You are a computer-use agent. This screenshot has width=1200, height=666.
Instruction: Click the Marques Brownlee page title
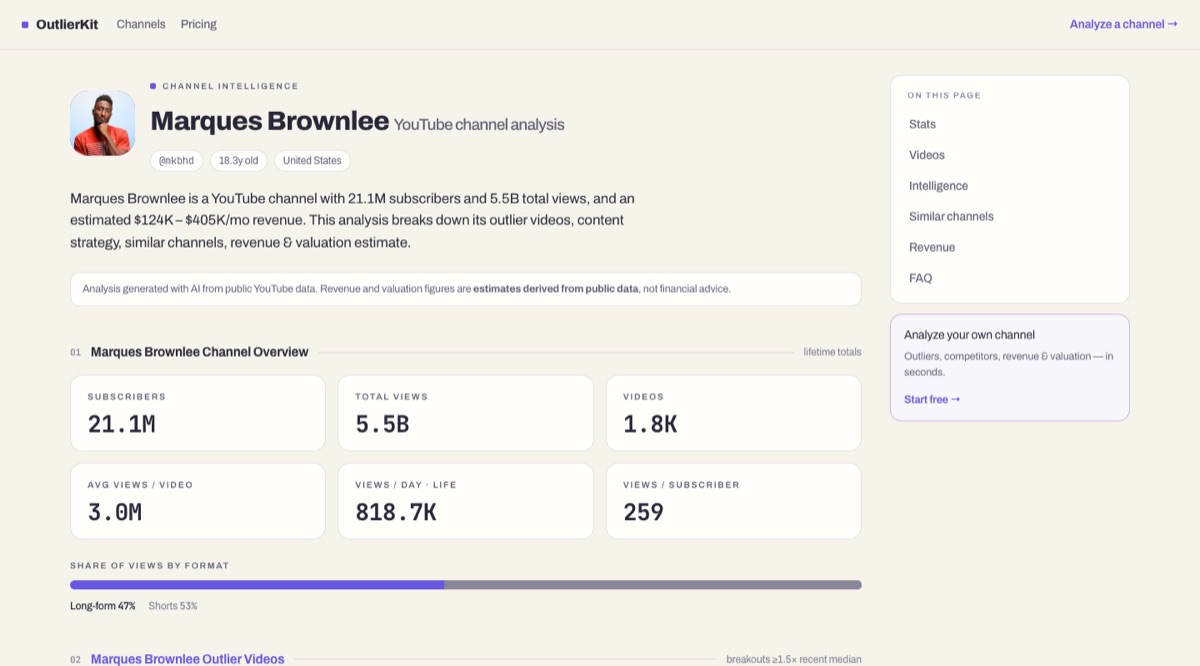point(270,121)
